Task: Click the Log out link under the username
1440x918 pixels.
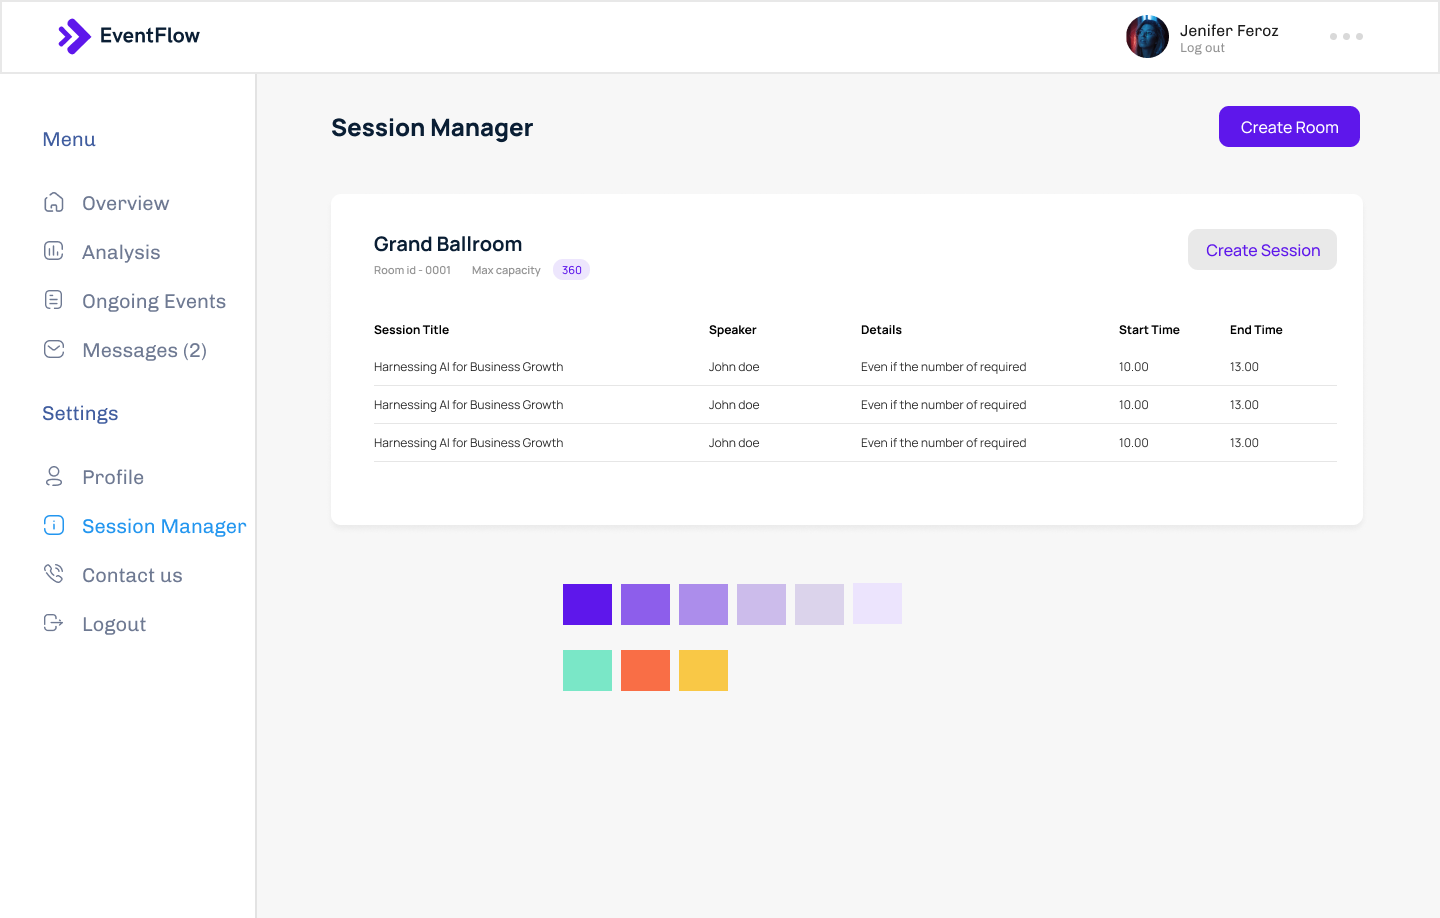Action: click(1202, 48)
